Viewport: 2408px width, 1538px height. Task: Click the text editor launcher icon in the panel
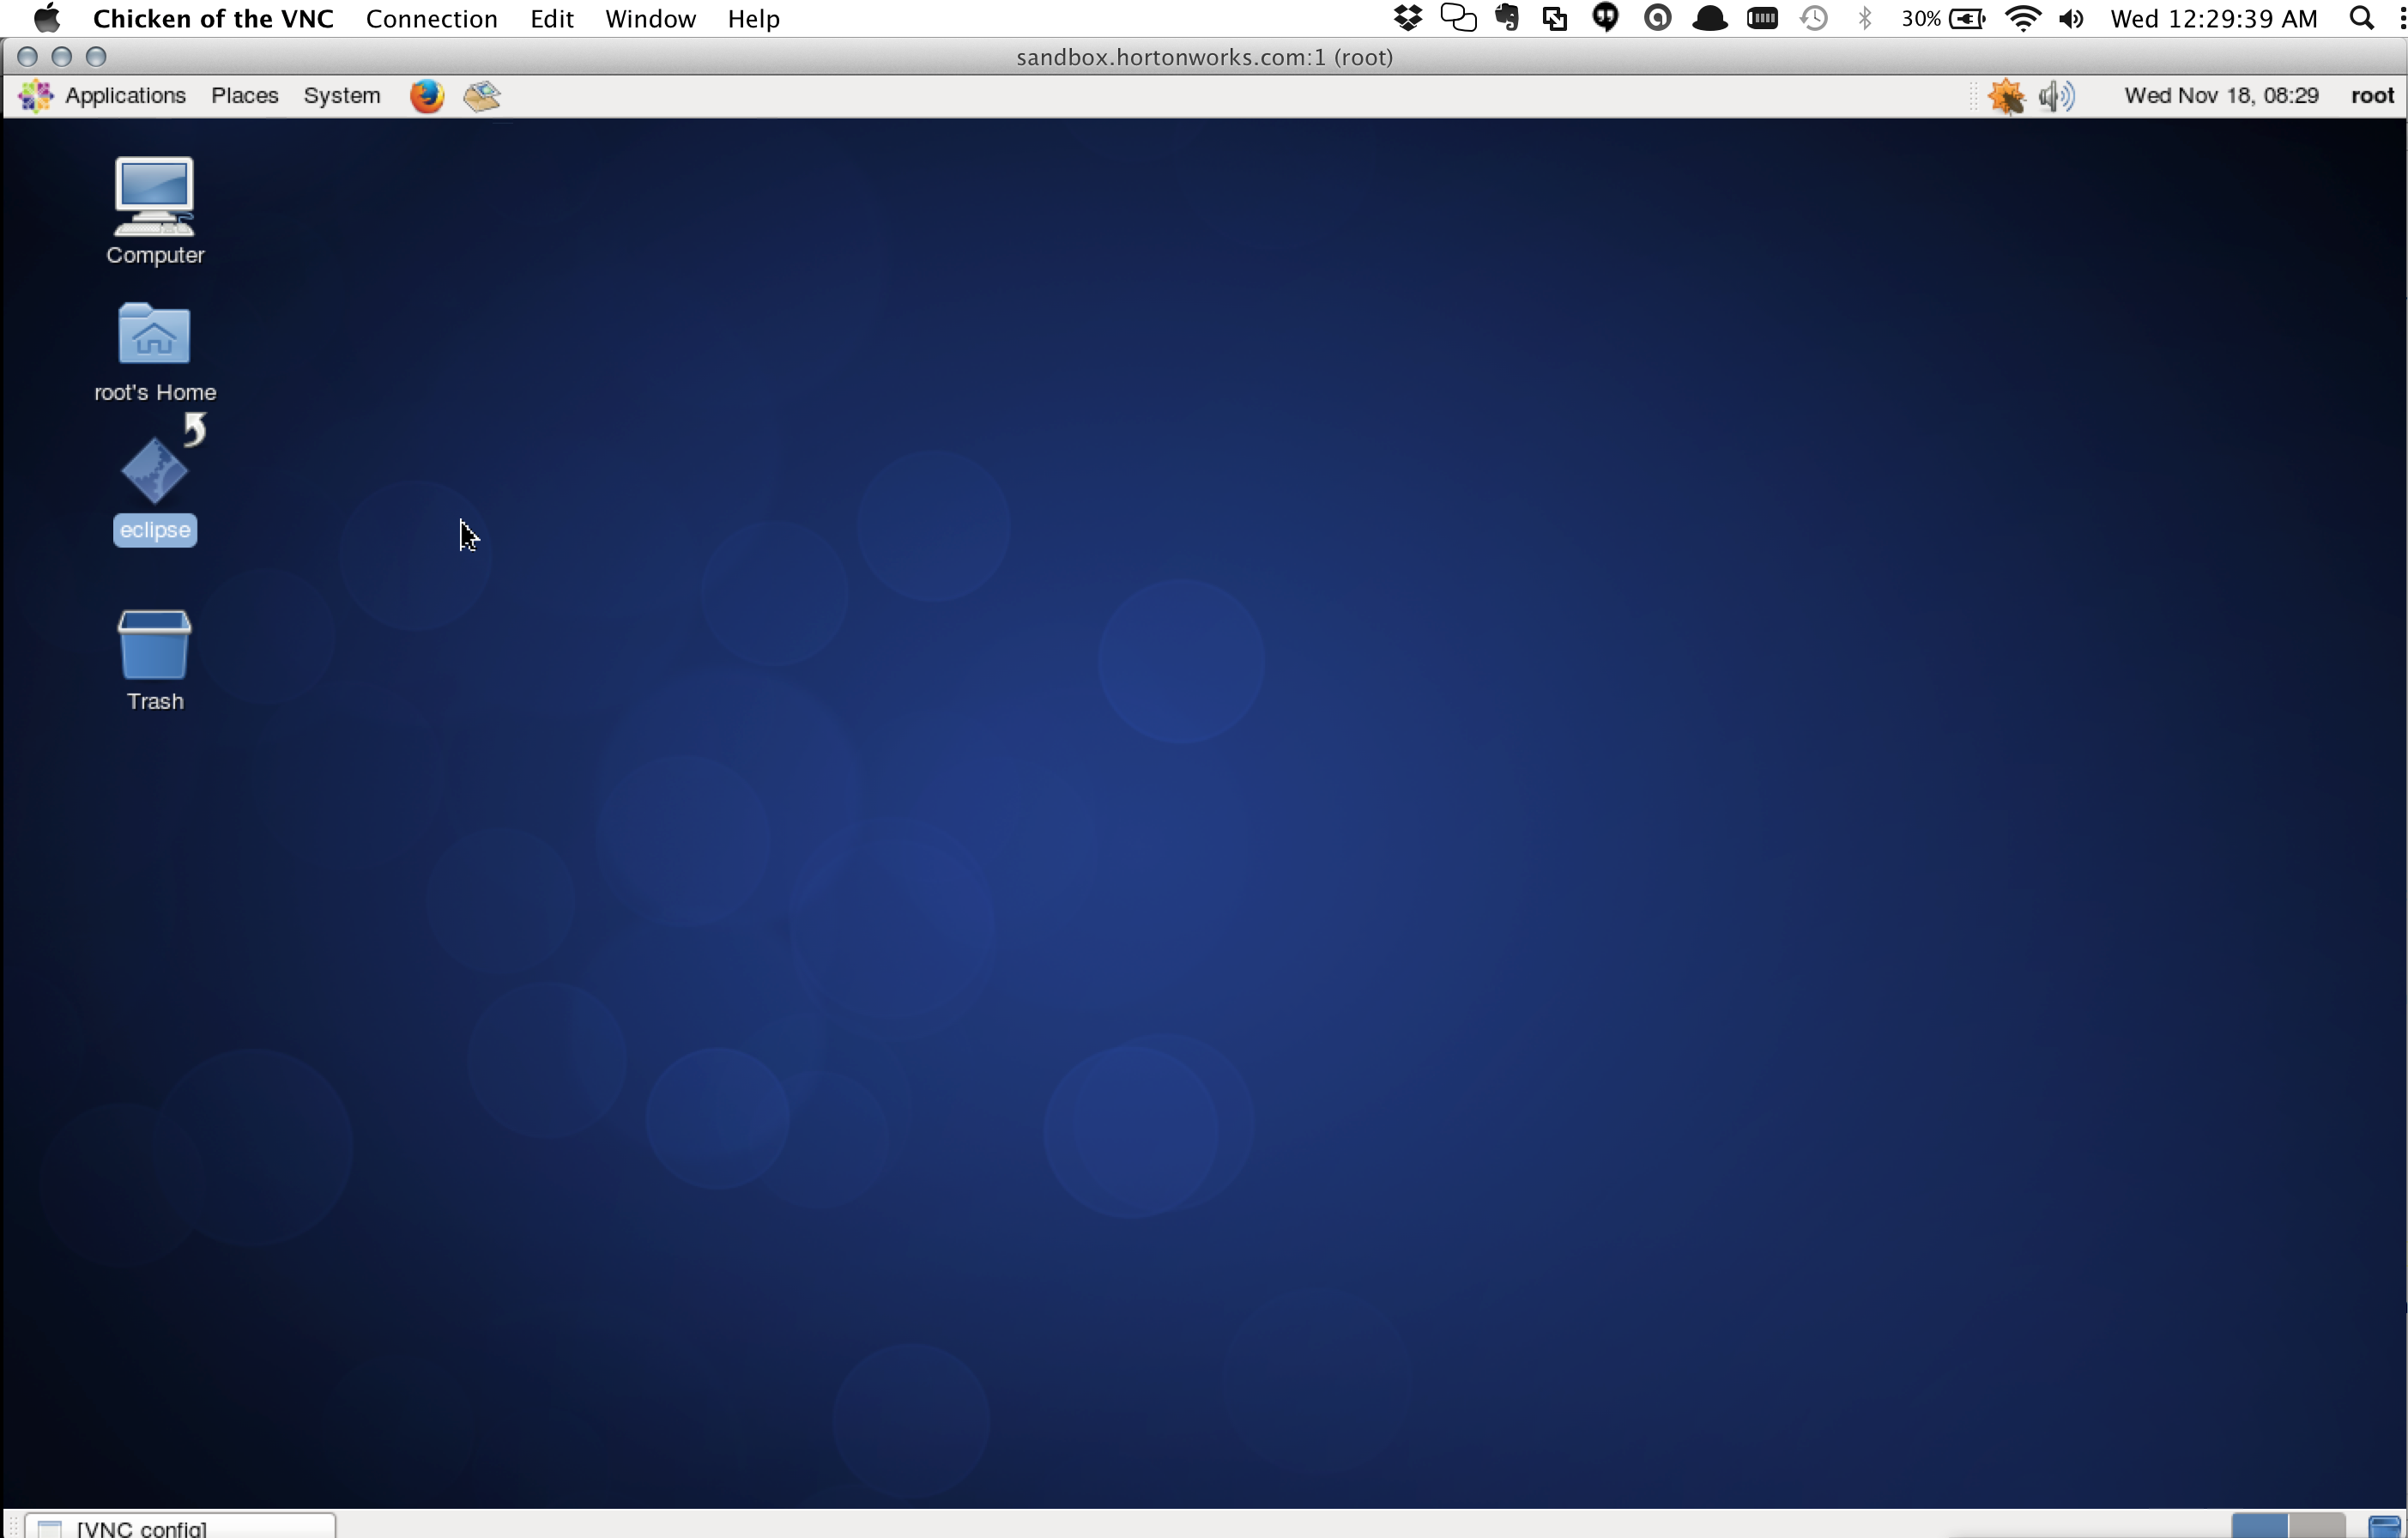482,96
